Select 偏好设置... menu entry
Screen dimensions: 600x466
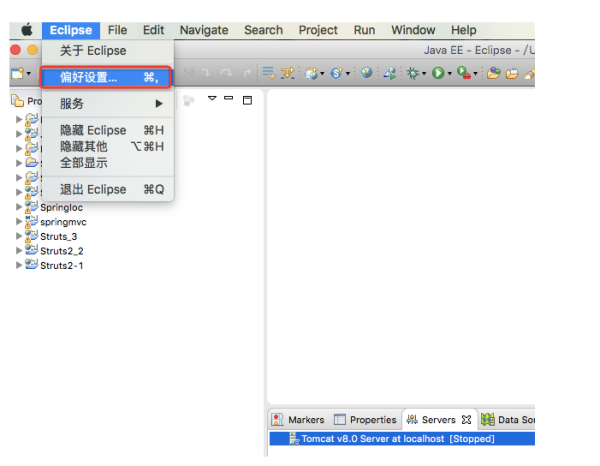click(106, 77)
